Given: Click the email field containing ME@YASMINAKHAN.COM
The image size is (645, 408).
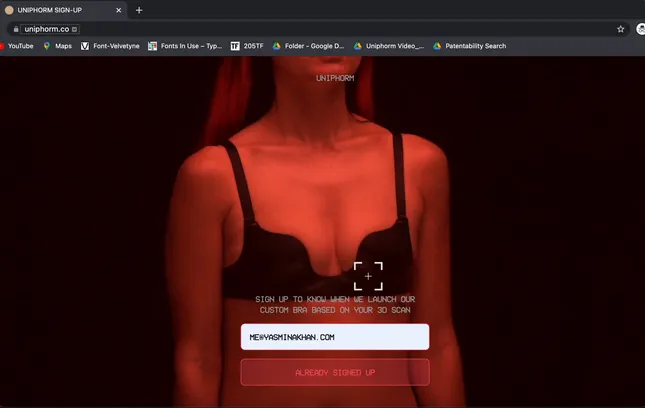Looking at the screenshot, I should point(335,337).
